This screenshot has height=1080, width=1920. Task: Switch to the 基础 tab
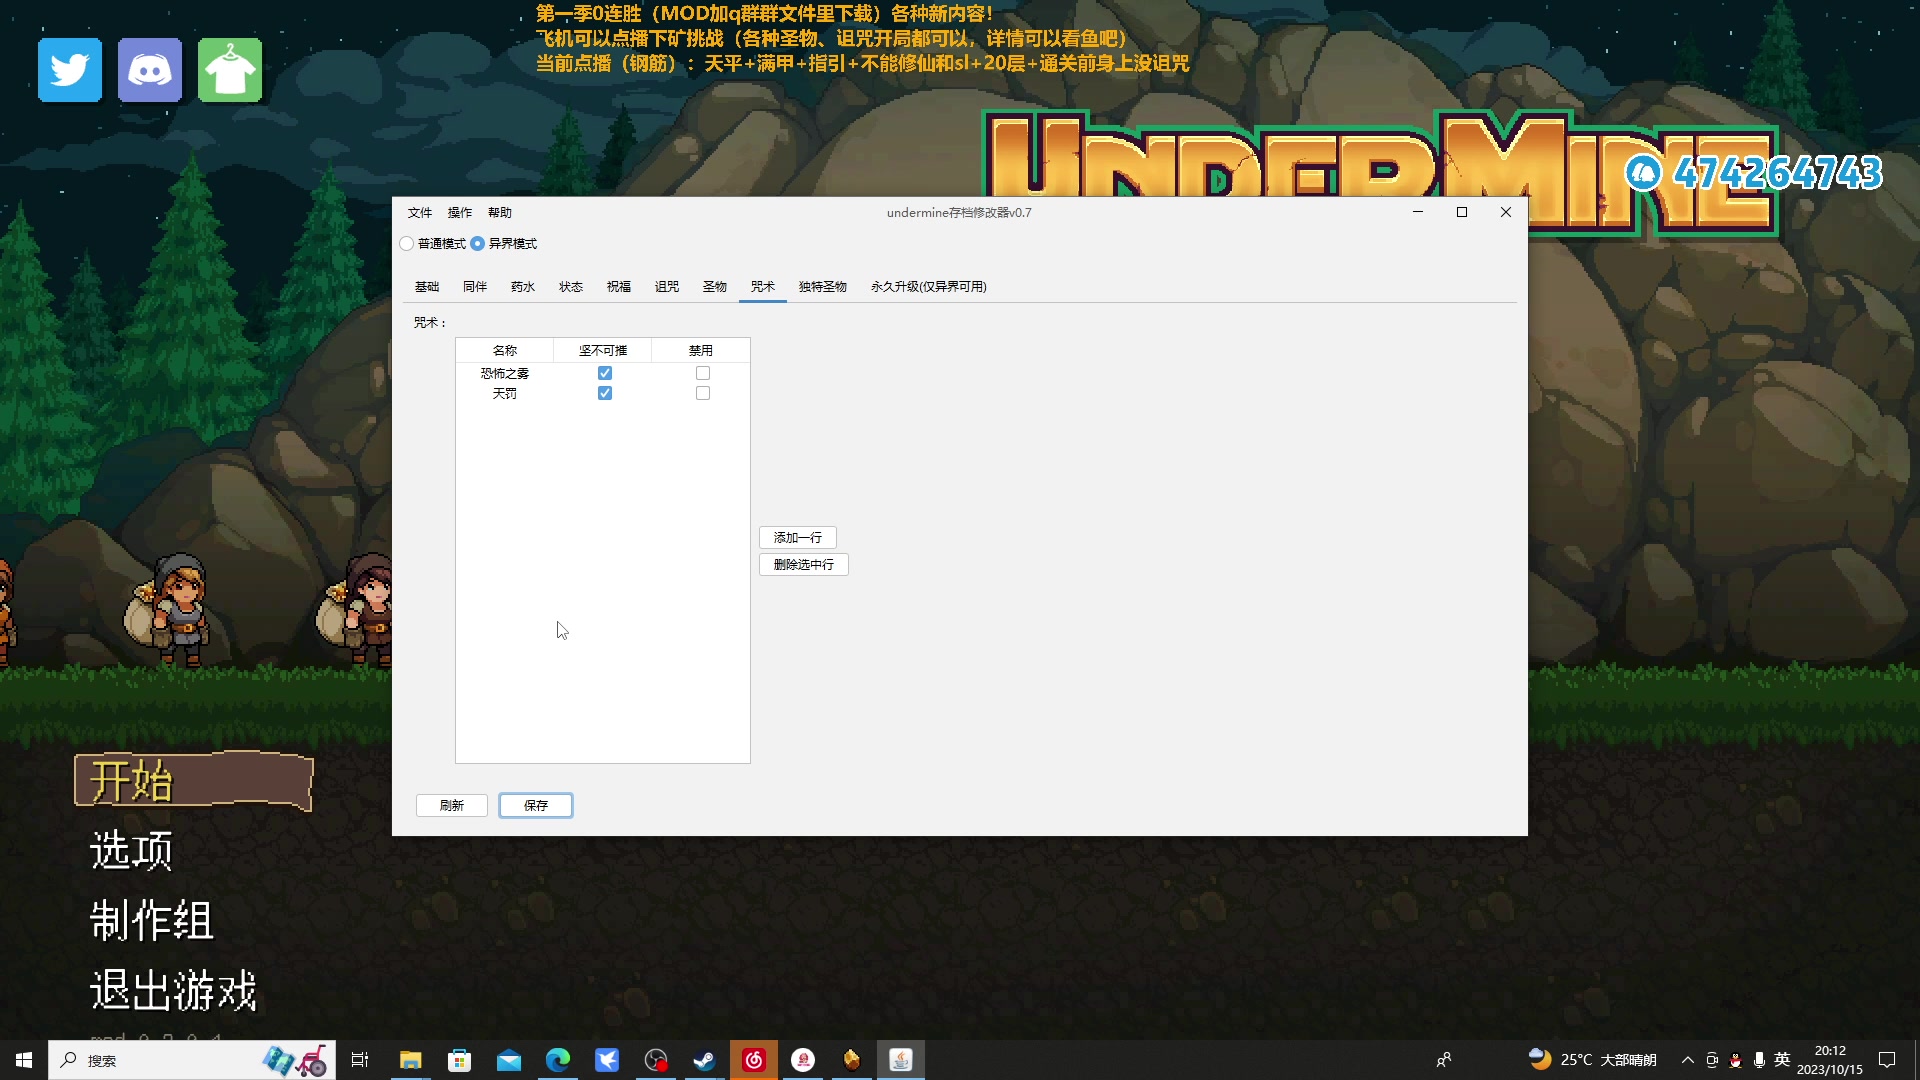pyautogui.click(x=427, y=287)
